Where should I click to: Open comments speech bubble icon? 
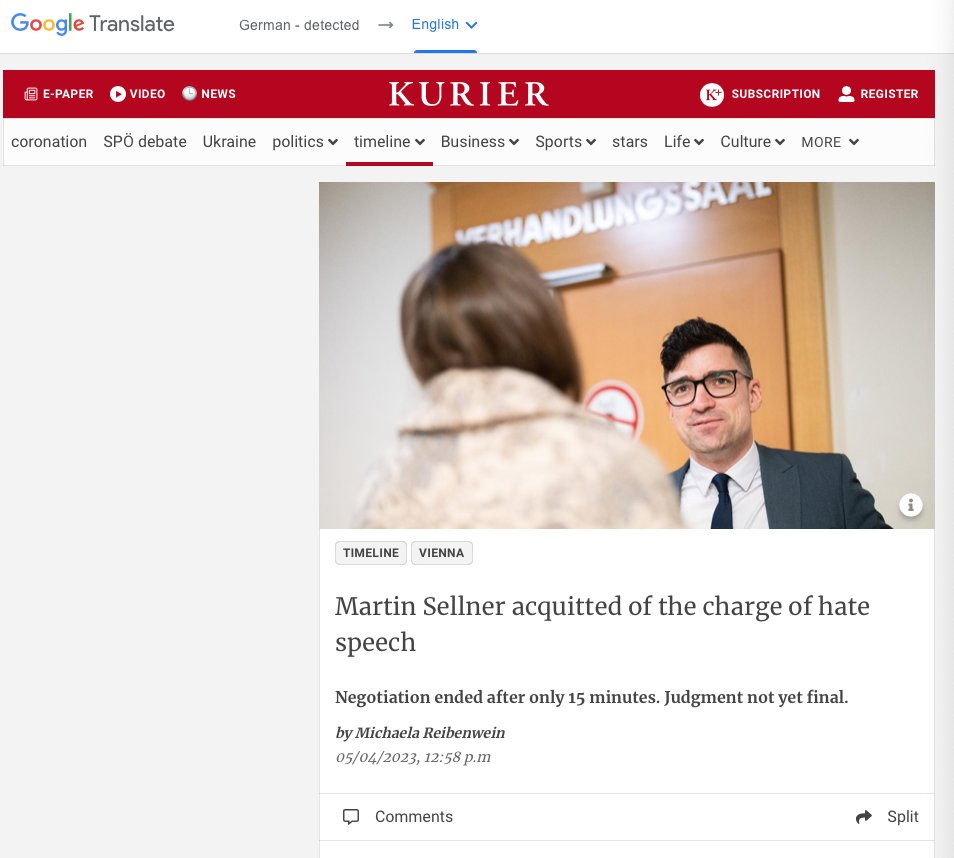pyautogui.click(x=351, y=816)
